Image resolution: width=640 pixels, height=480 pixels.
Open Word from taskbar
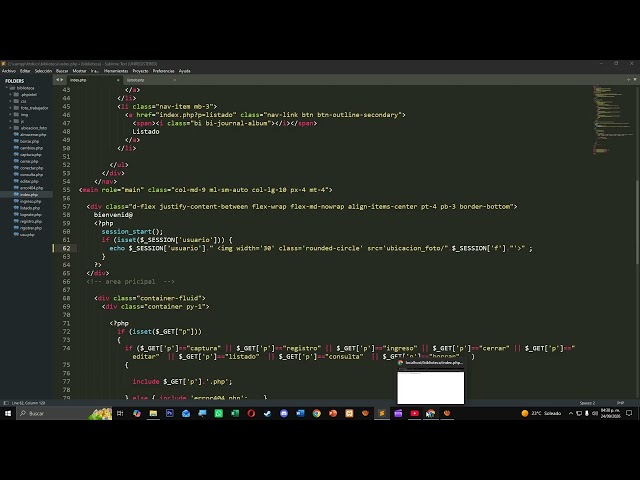point(300,413)
